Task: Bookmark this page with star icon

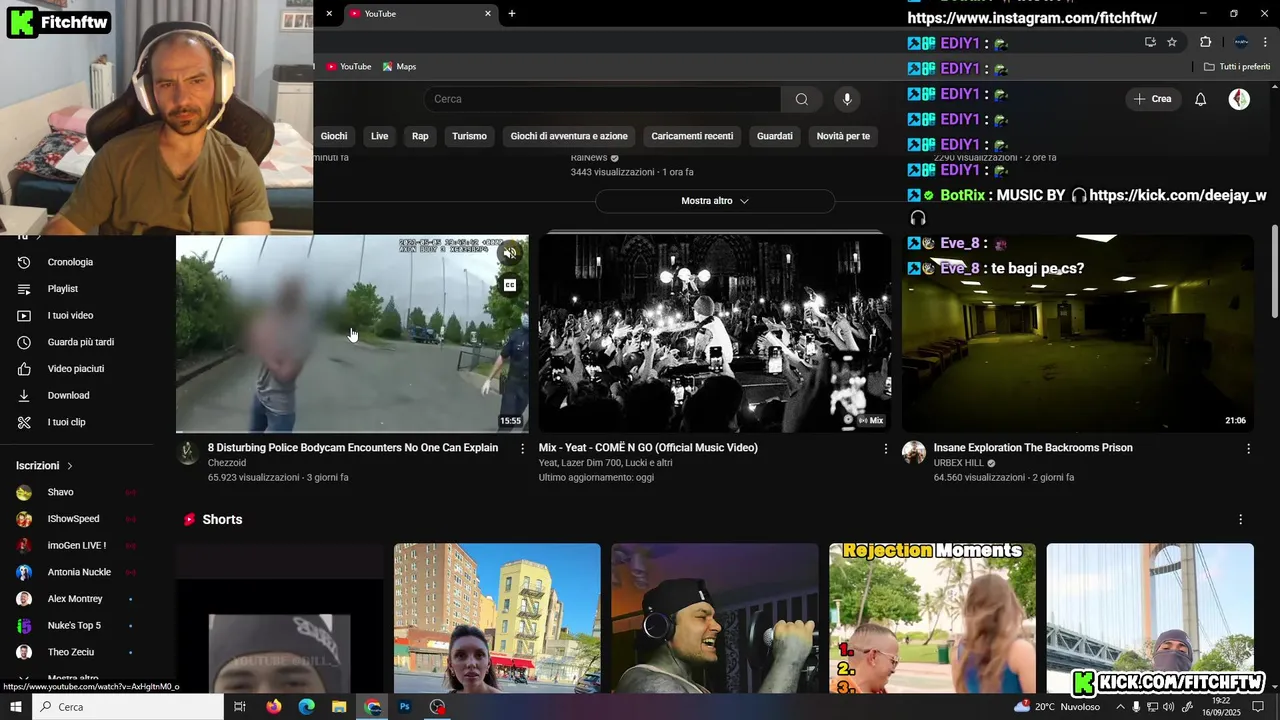Action: coord(1172,42)
